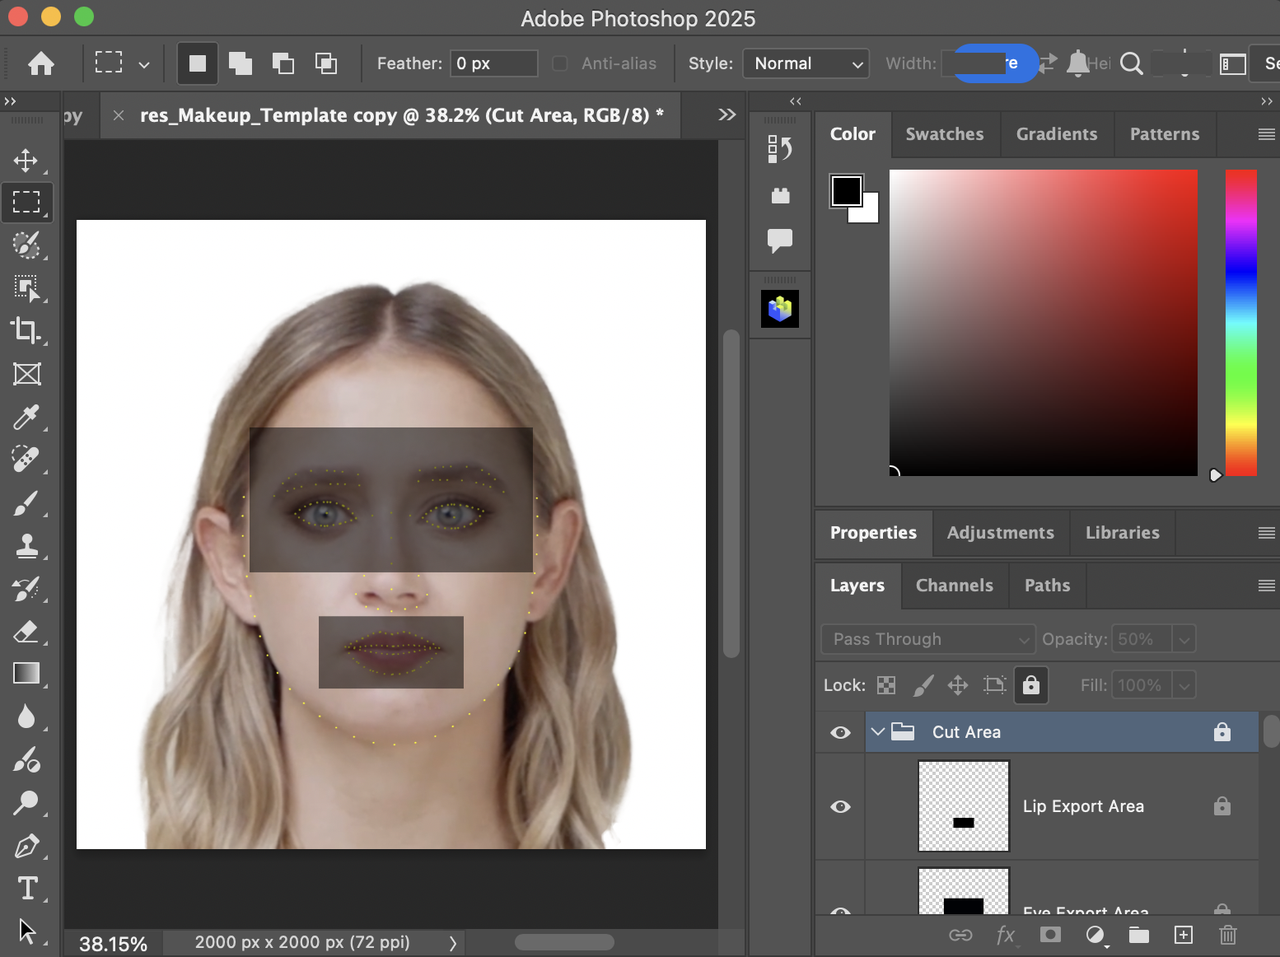1280x957 pixels.
Task: Hide the Lip Export Area layer
Action: pyautogui.click(x=841, y=807)
